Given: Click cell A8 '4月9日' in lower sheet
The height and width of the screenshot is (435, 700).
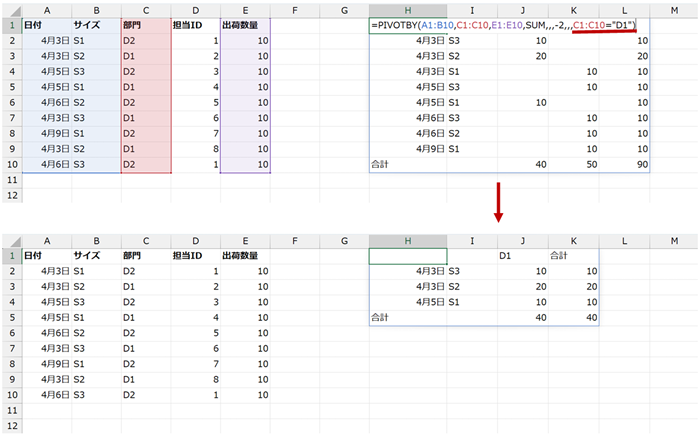Looking at the screenshot, I should tap(47, 364).
